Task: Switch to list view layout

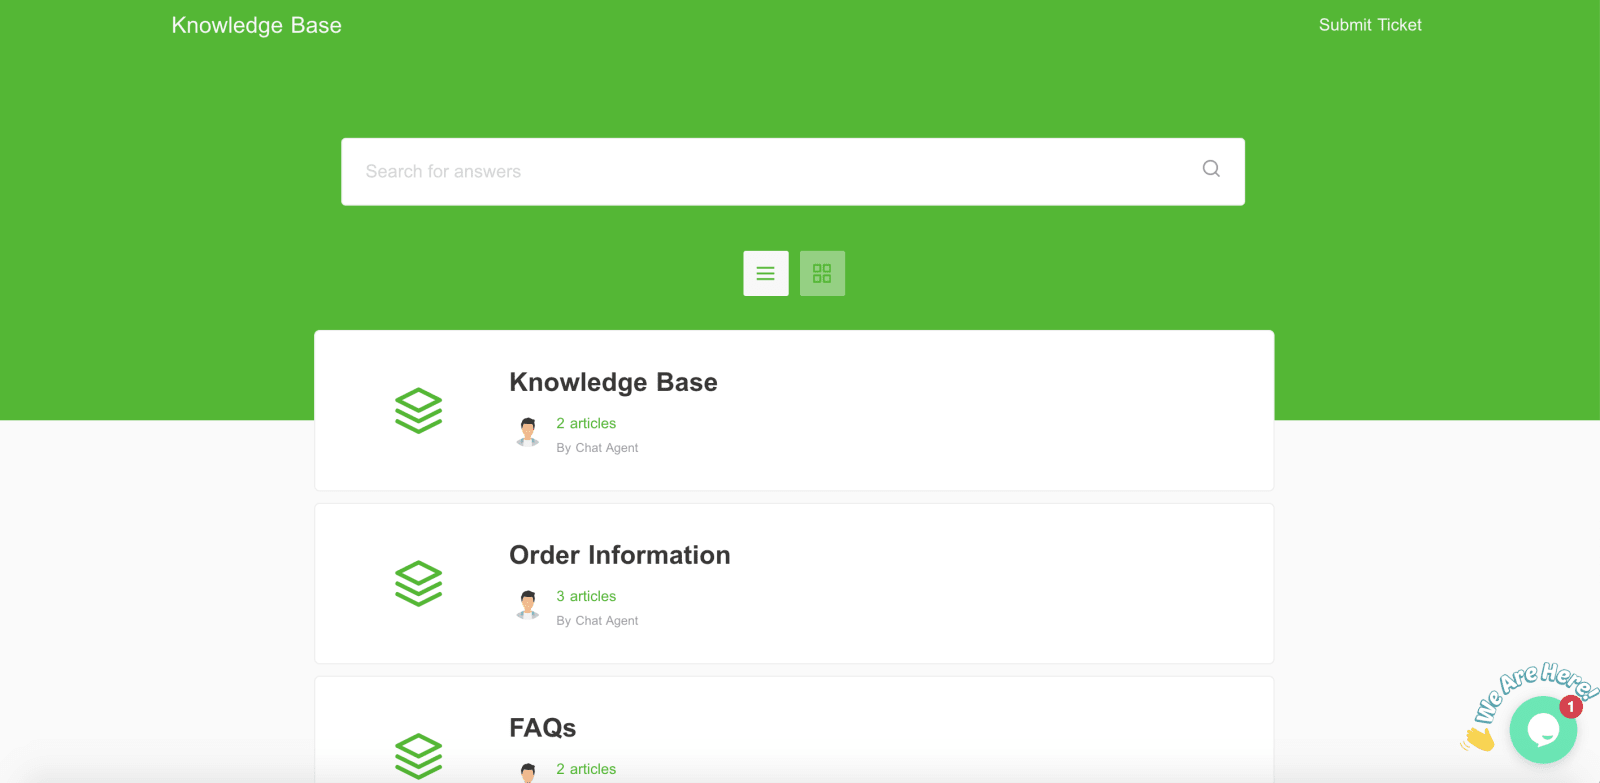Action: coord(766,273)
